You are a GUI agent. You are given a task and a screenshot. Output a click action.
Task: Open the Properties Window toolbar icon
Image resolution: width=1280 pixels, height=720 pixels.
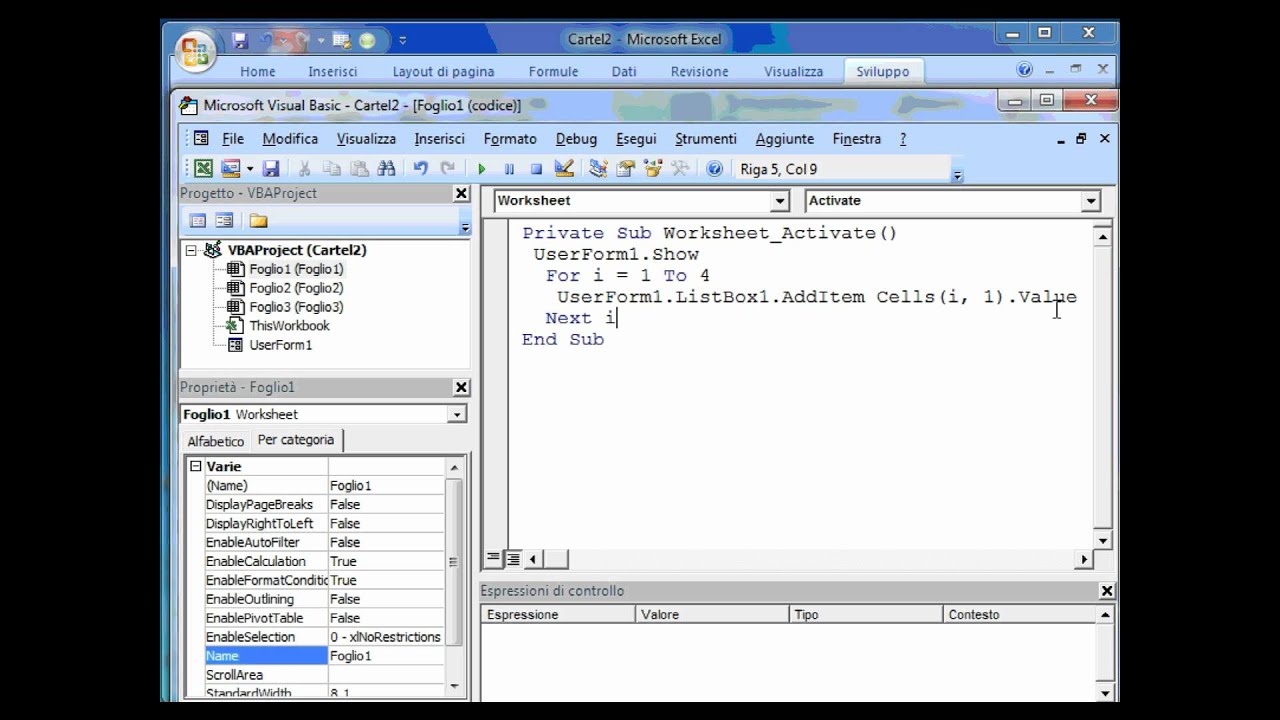pyautogui.click(x=626, y=169)
